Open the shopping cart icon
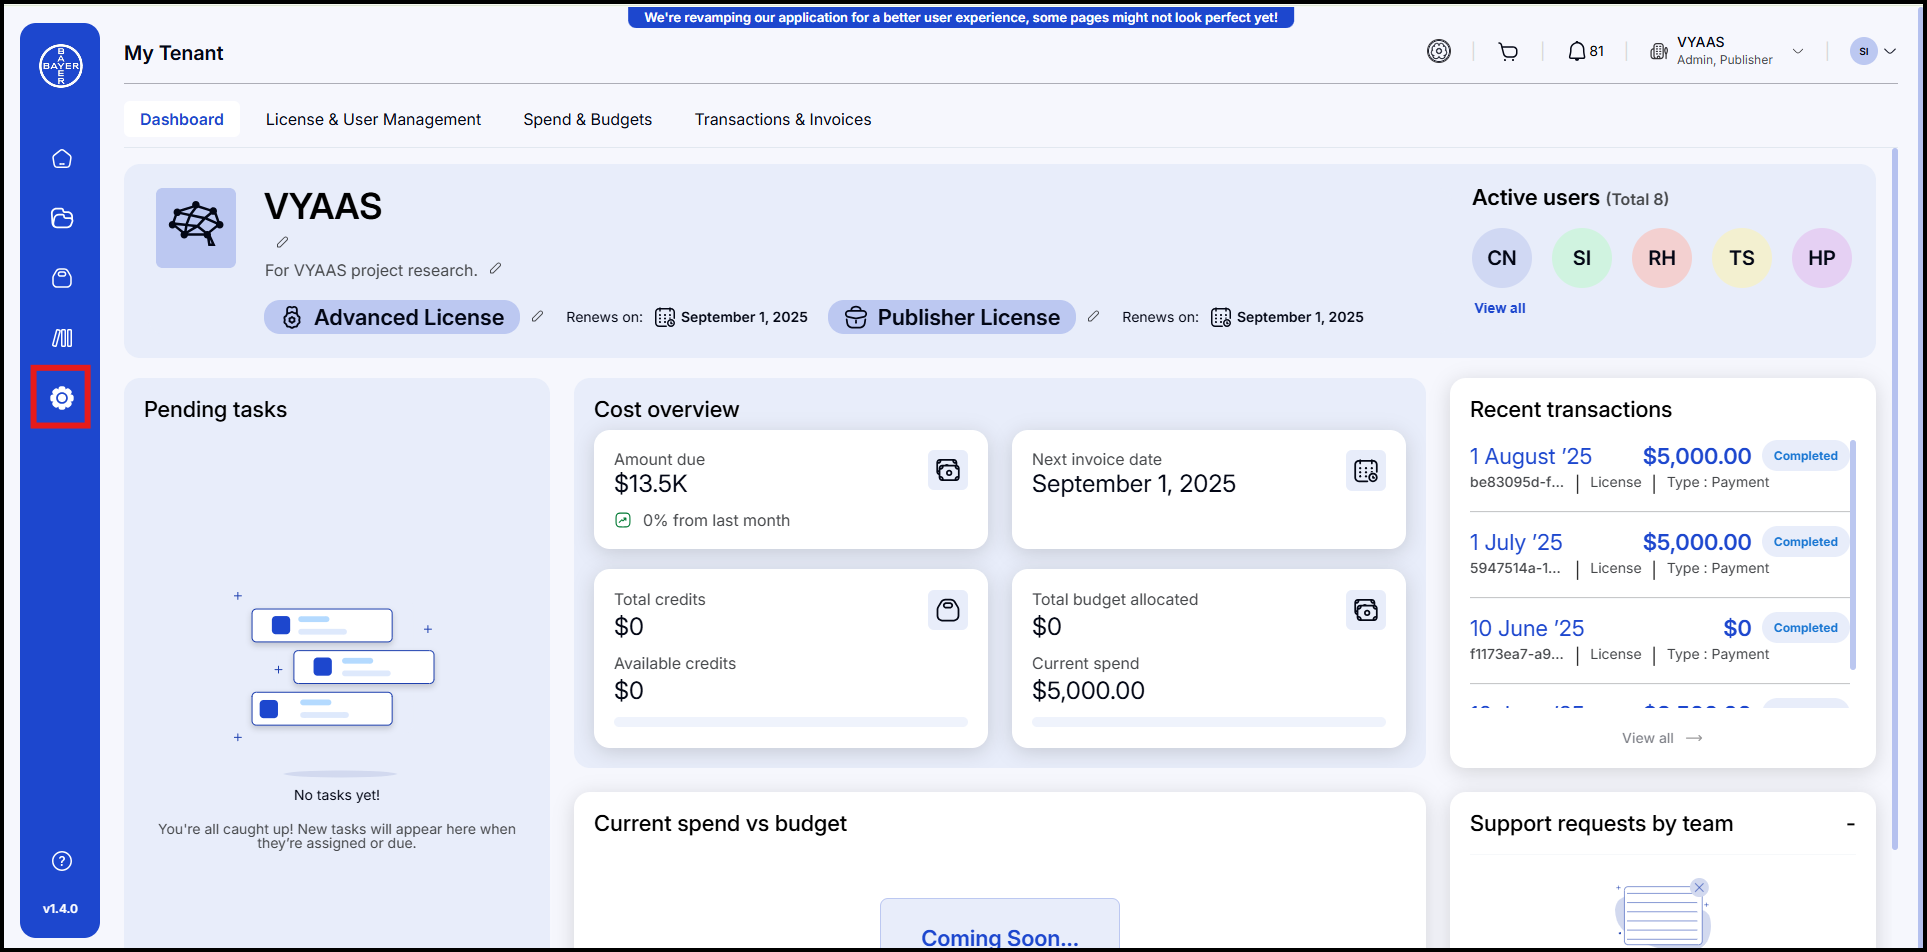Screen dimensions: 1927x952 (1508, 52)
